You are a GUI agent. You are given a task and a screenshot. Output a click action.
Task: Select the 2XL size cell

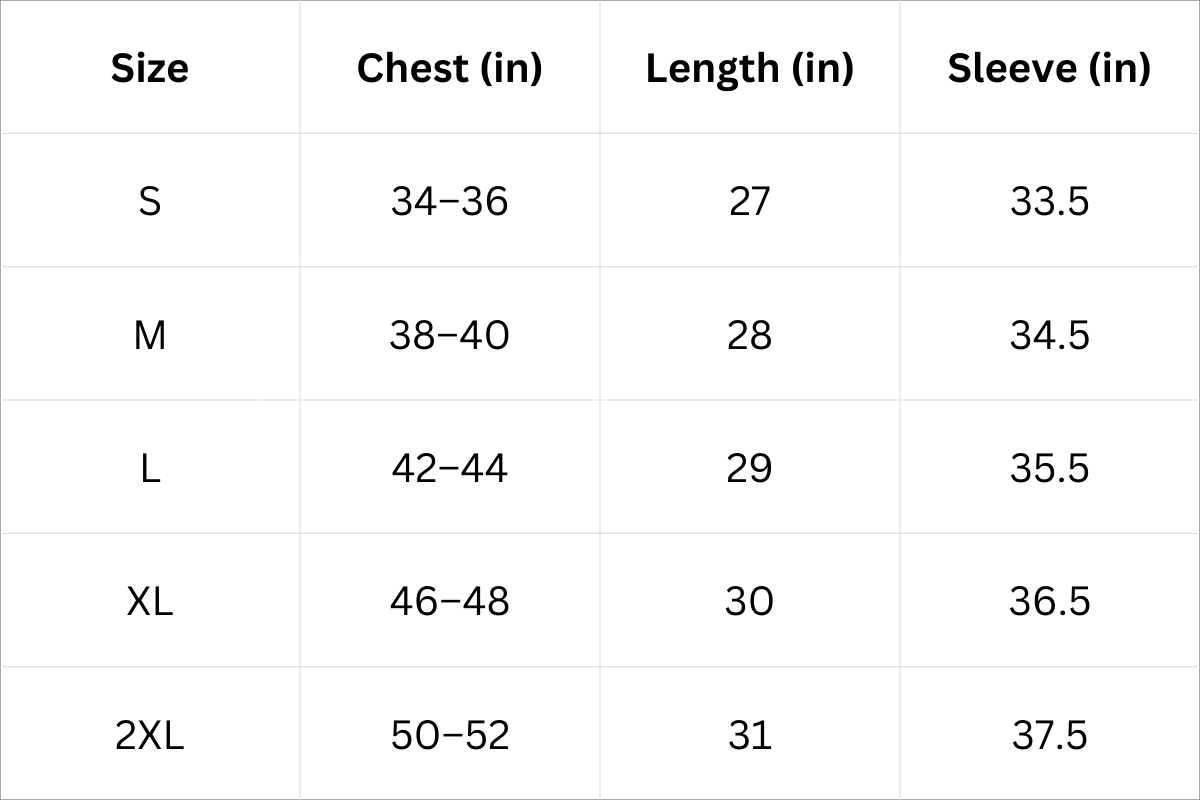150,736
